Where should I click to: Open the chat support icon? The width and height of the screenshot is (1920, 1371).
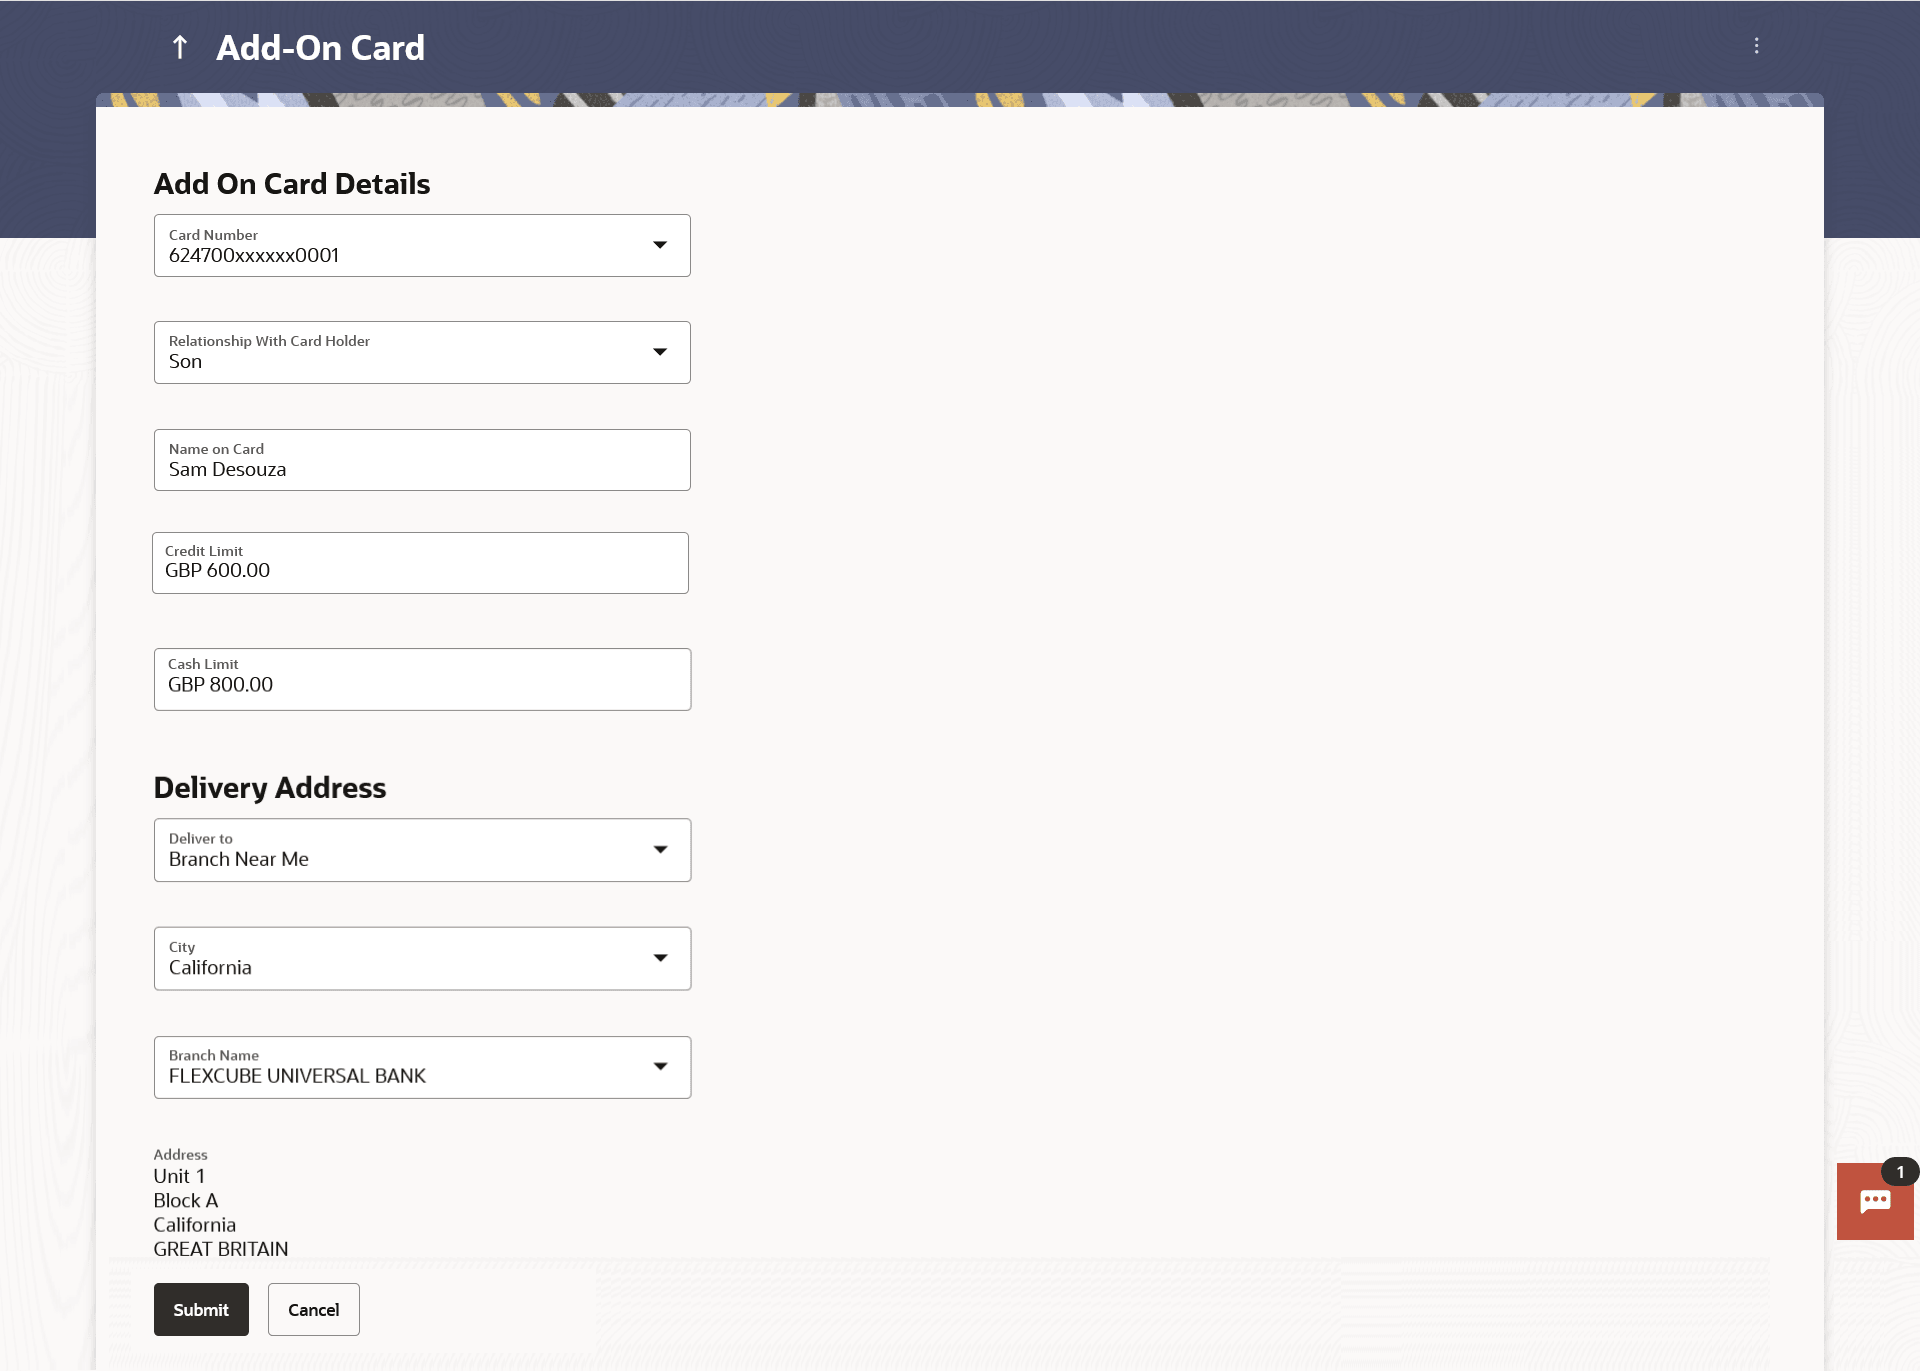click(1874, 1201)
